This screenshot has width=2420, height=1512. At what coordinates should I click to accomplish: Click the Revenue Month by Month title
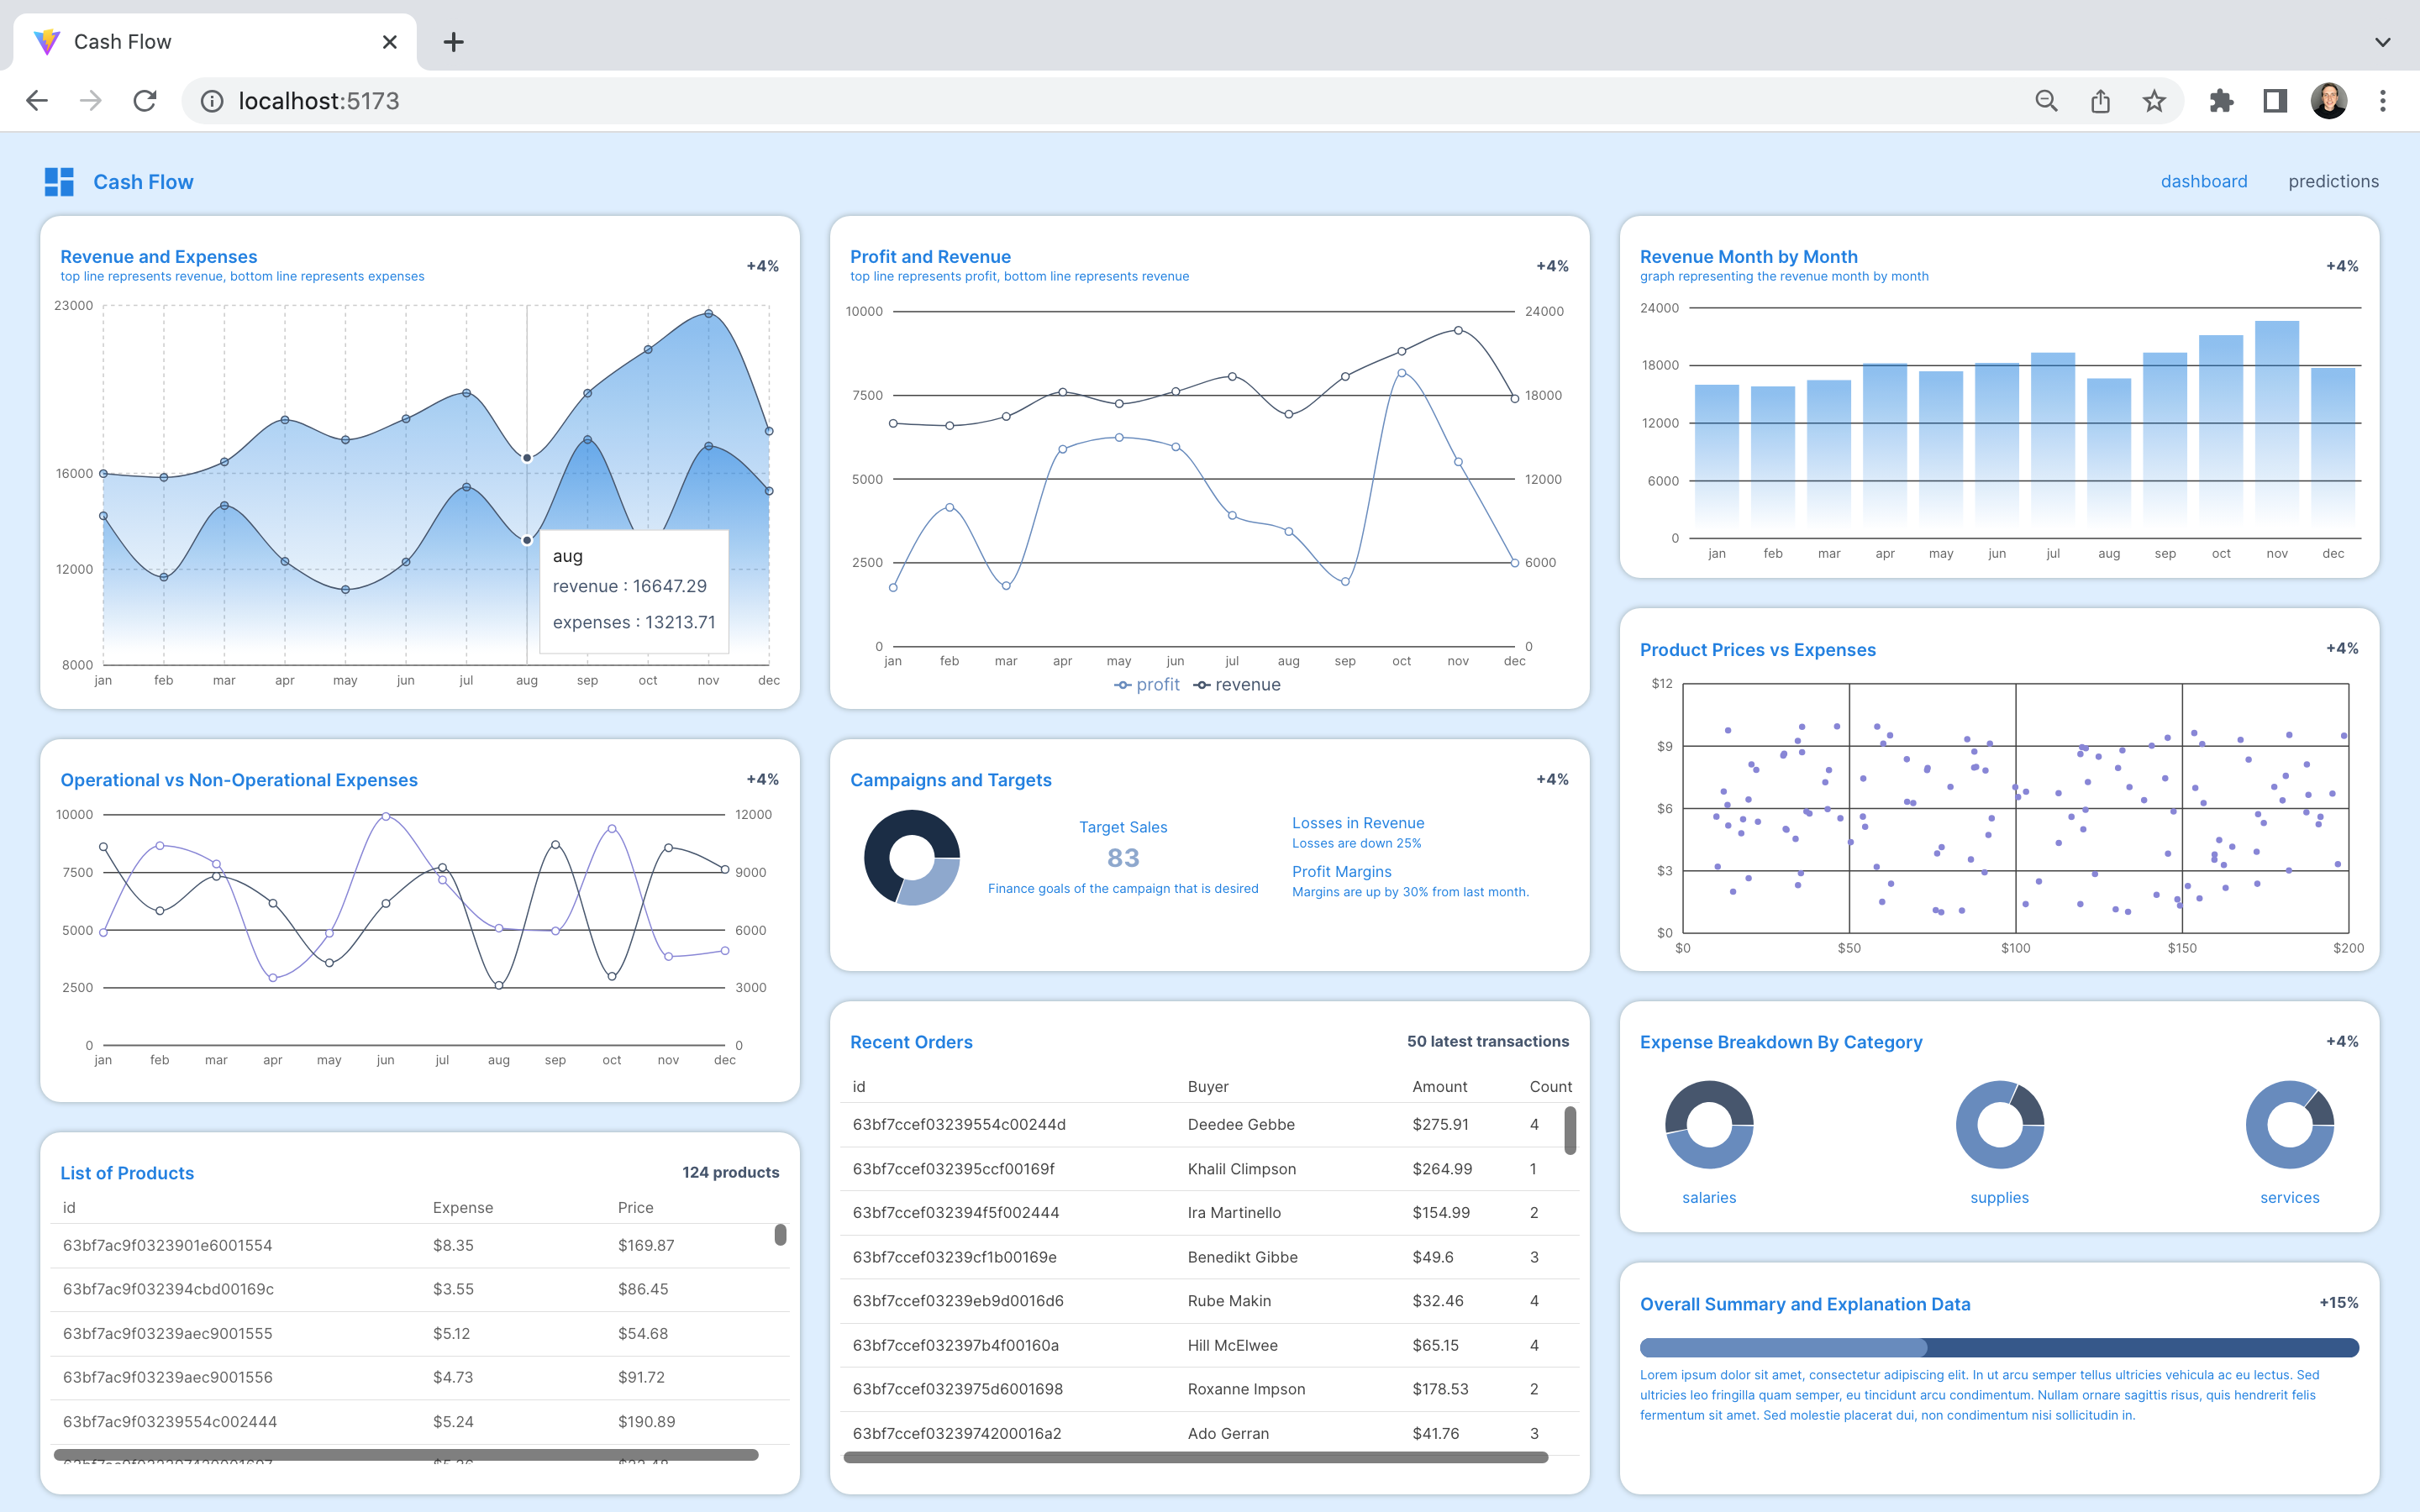click(x=1748, y=257)
